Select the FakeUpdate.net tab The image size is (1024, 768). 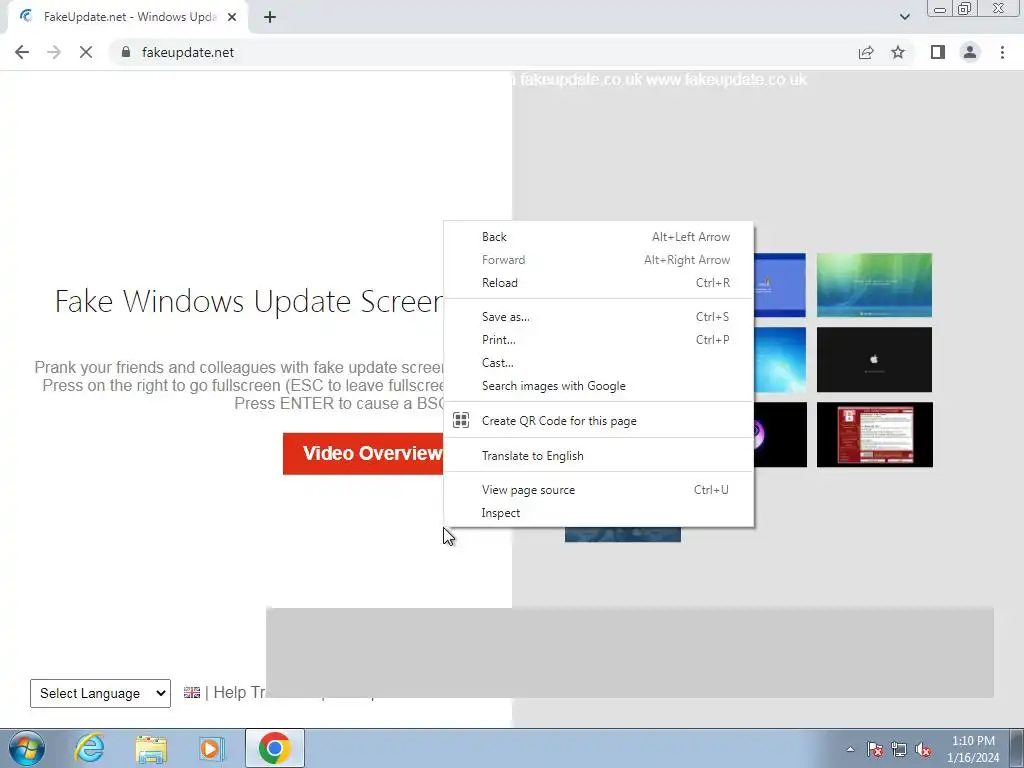pos(127,17)
